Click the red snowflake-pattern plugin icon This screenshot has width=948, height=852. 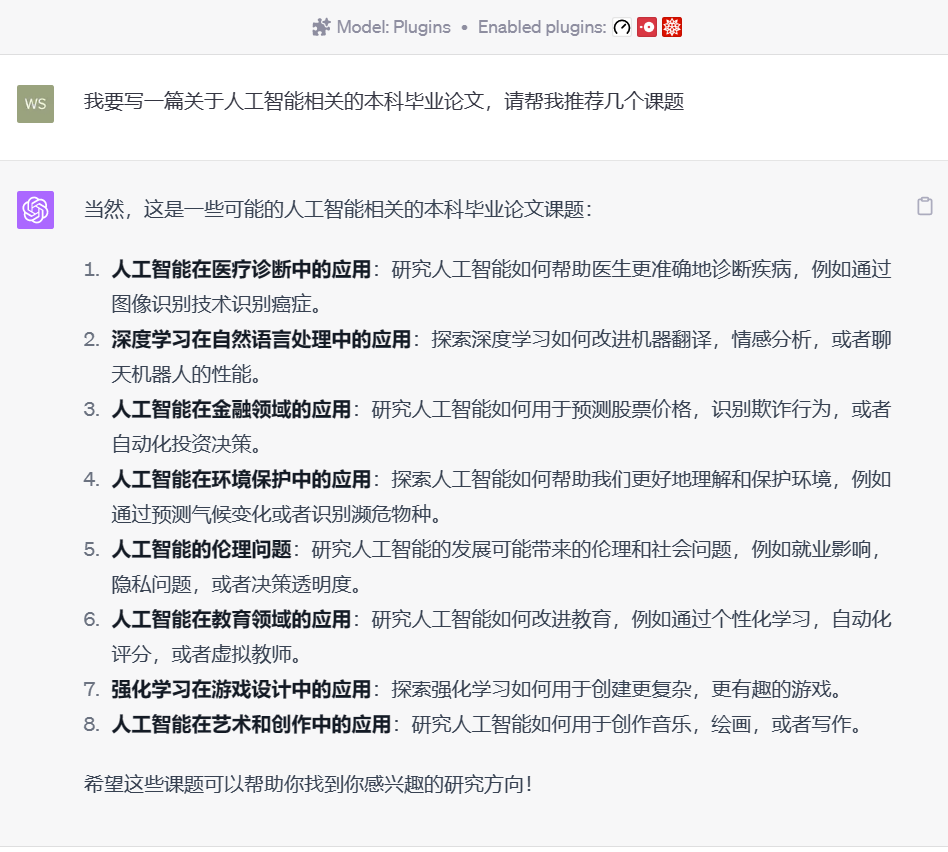672,27
